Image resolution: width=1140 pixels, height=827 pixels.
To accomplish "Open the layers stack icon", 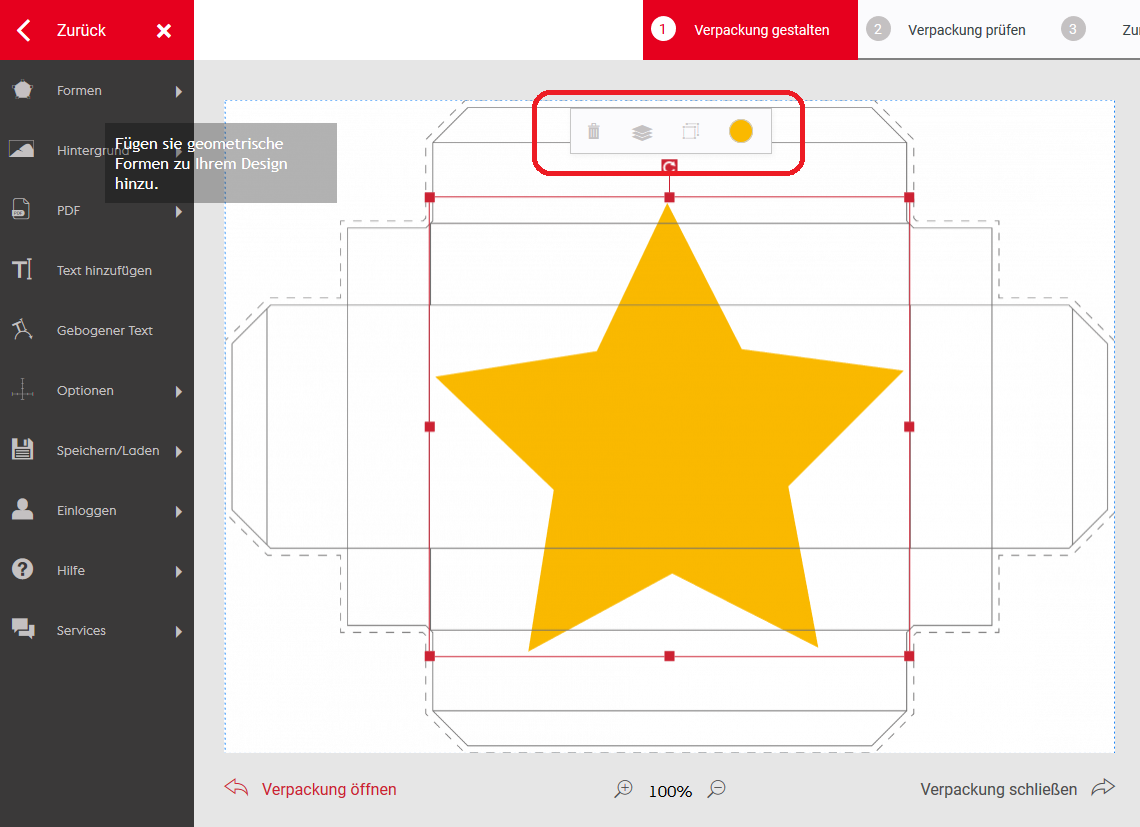I will click(642, 132).
